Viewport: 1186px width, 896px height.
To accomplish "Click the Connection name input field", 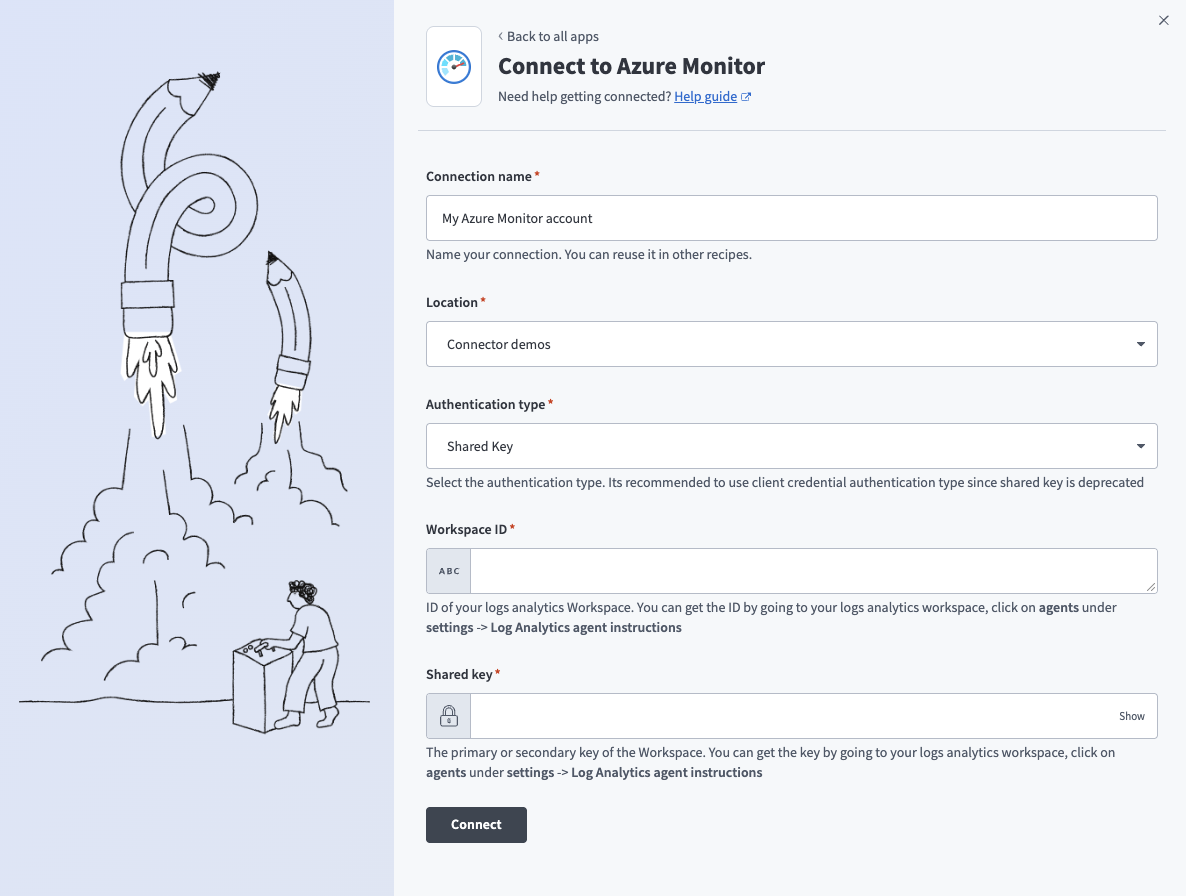I will click(790, 217).
